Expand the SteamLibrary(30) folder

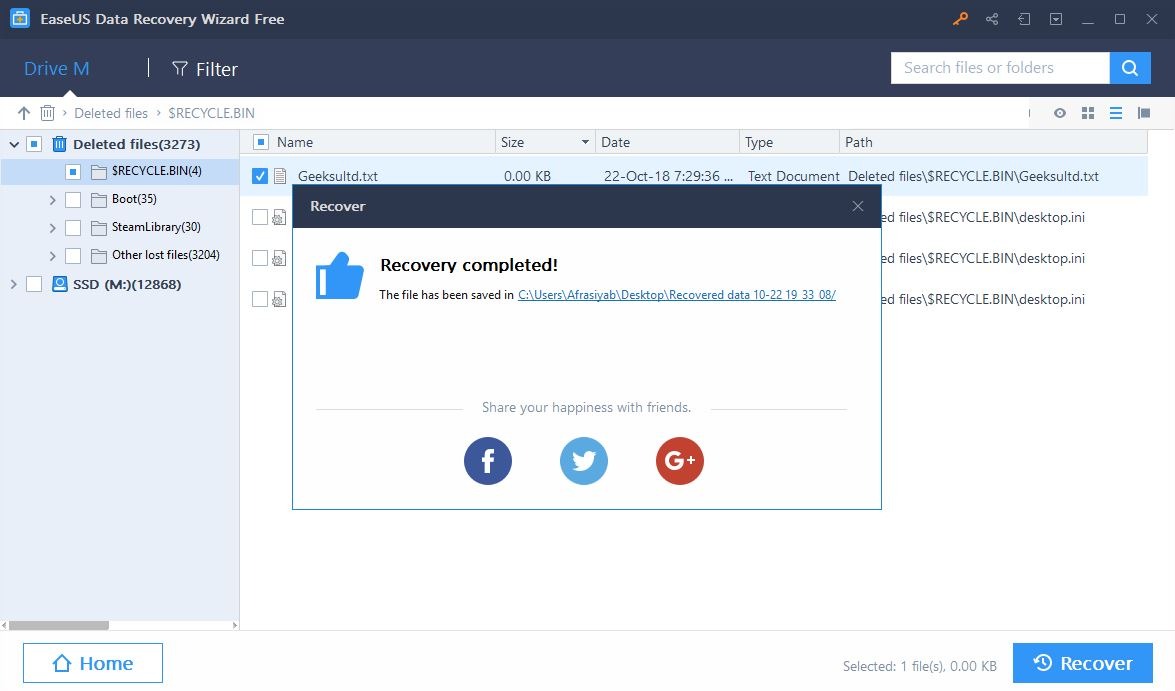tap(52, 227)
